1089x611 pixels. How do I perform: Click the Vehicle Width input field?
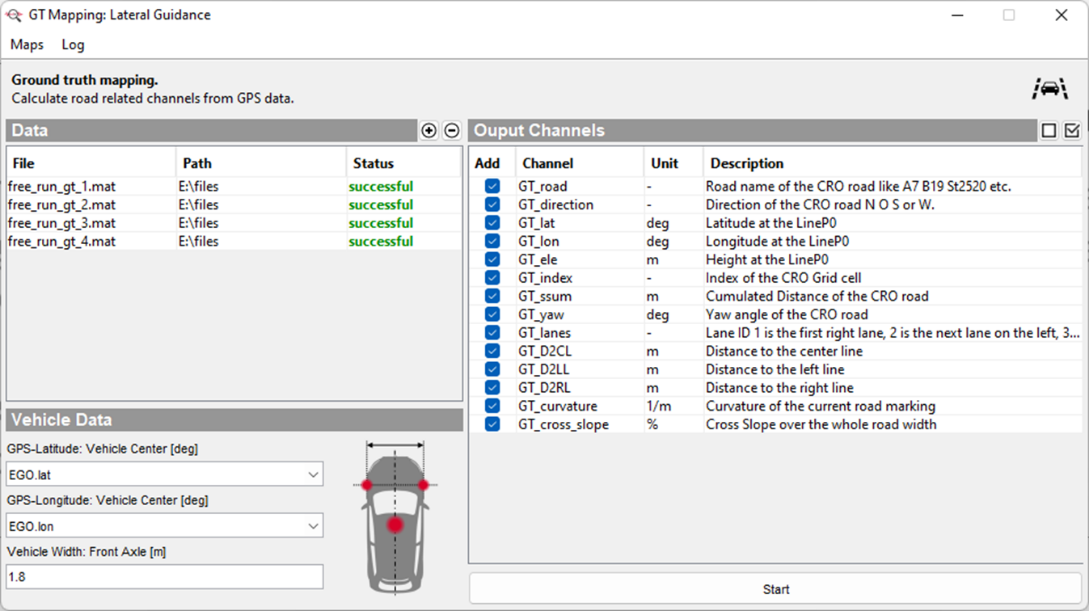coord(165,577)
